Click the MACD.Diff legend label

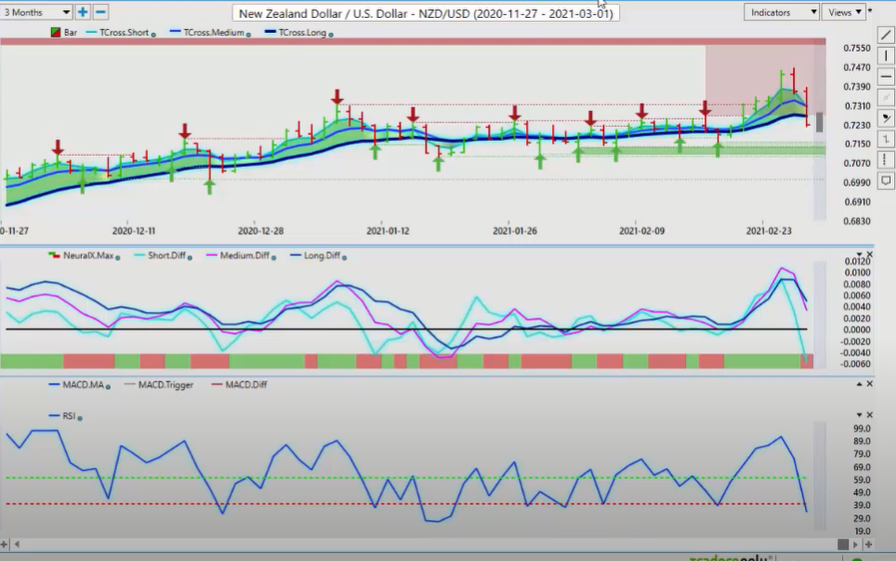click(x=246, y=384)
